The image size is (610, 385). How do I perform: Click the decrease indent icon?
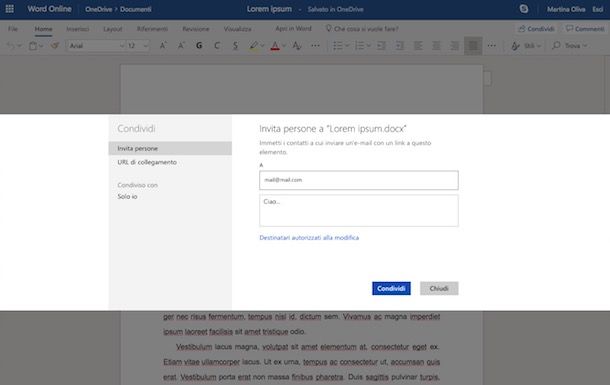tap(381, 46)
